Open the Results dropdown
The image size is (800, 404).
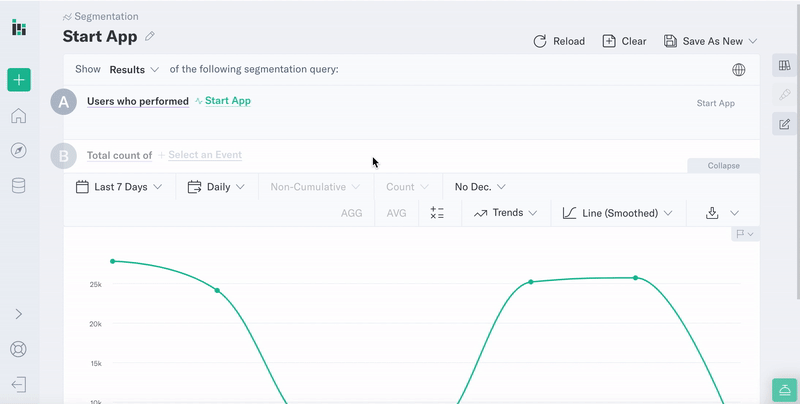[134, 69]
